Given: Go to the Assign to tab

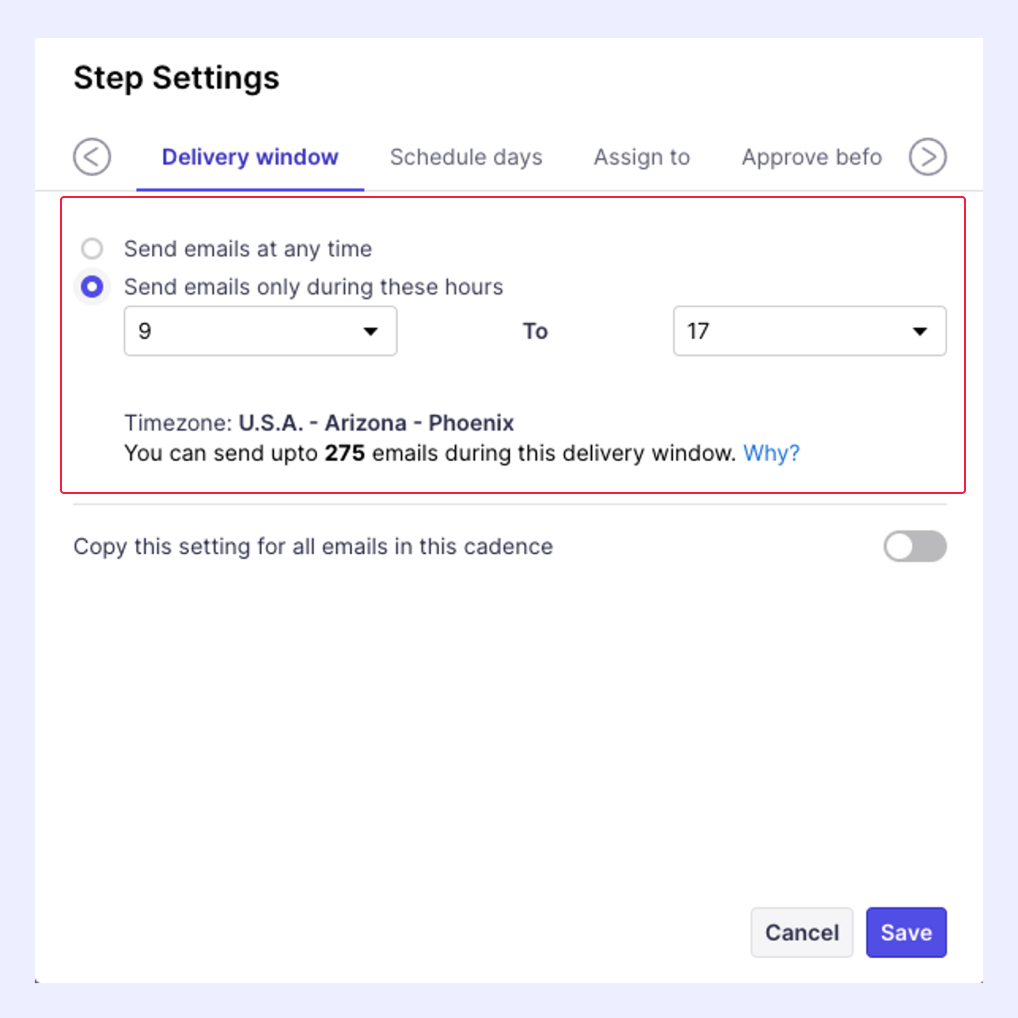Looking at the screenshot, I should click(642, 157).
